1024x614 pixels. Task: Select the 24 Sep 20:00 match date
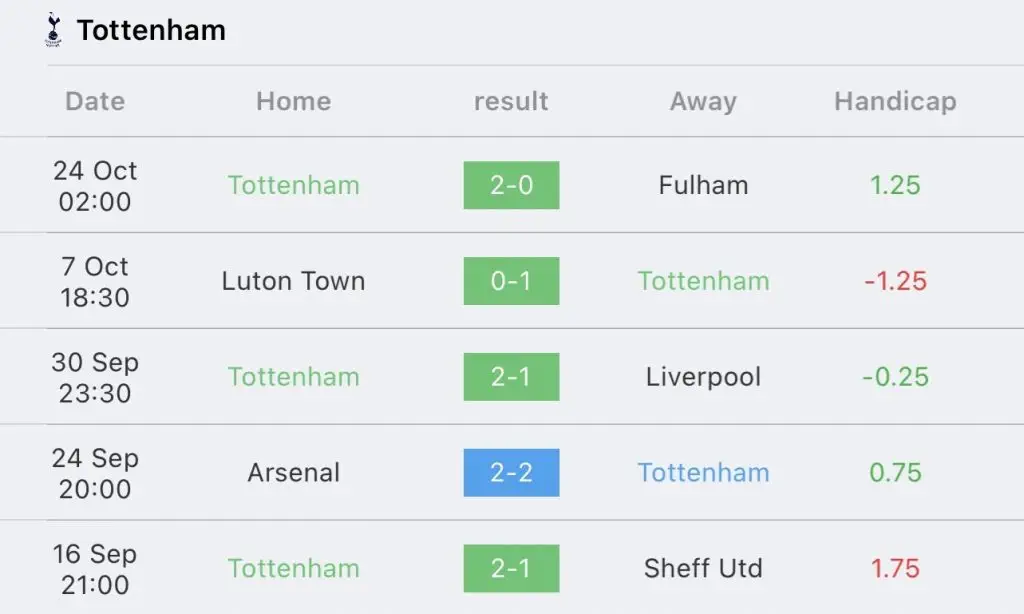point(95,473)
